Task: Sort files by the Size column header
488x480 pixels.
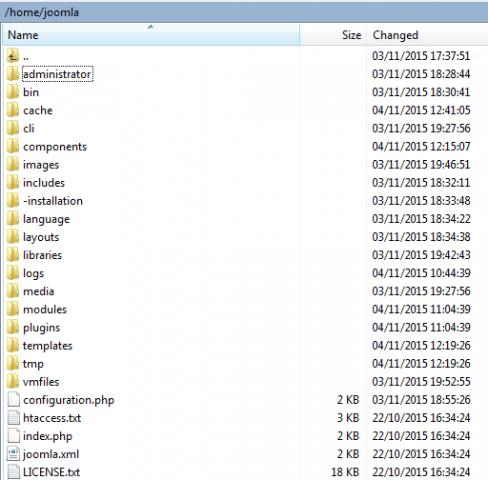Action: (333, 35)
